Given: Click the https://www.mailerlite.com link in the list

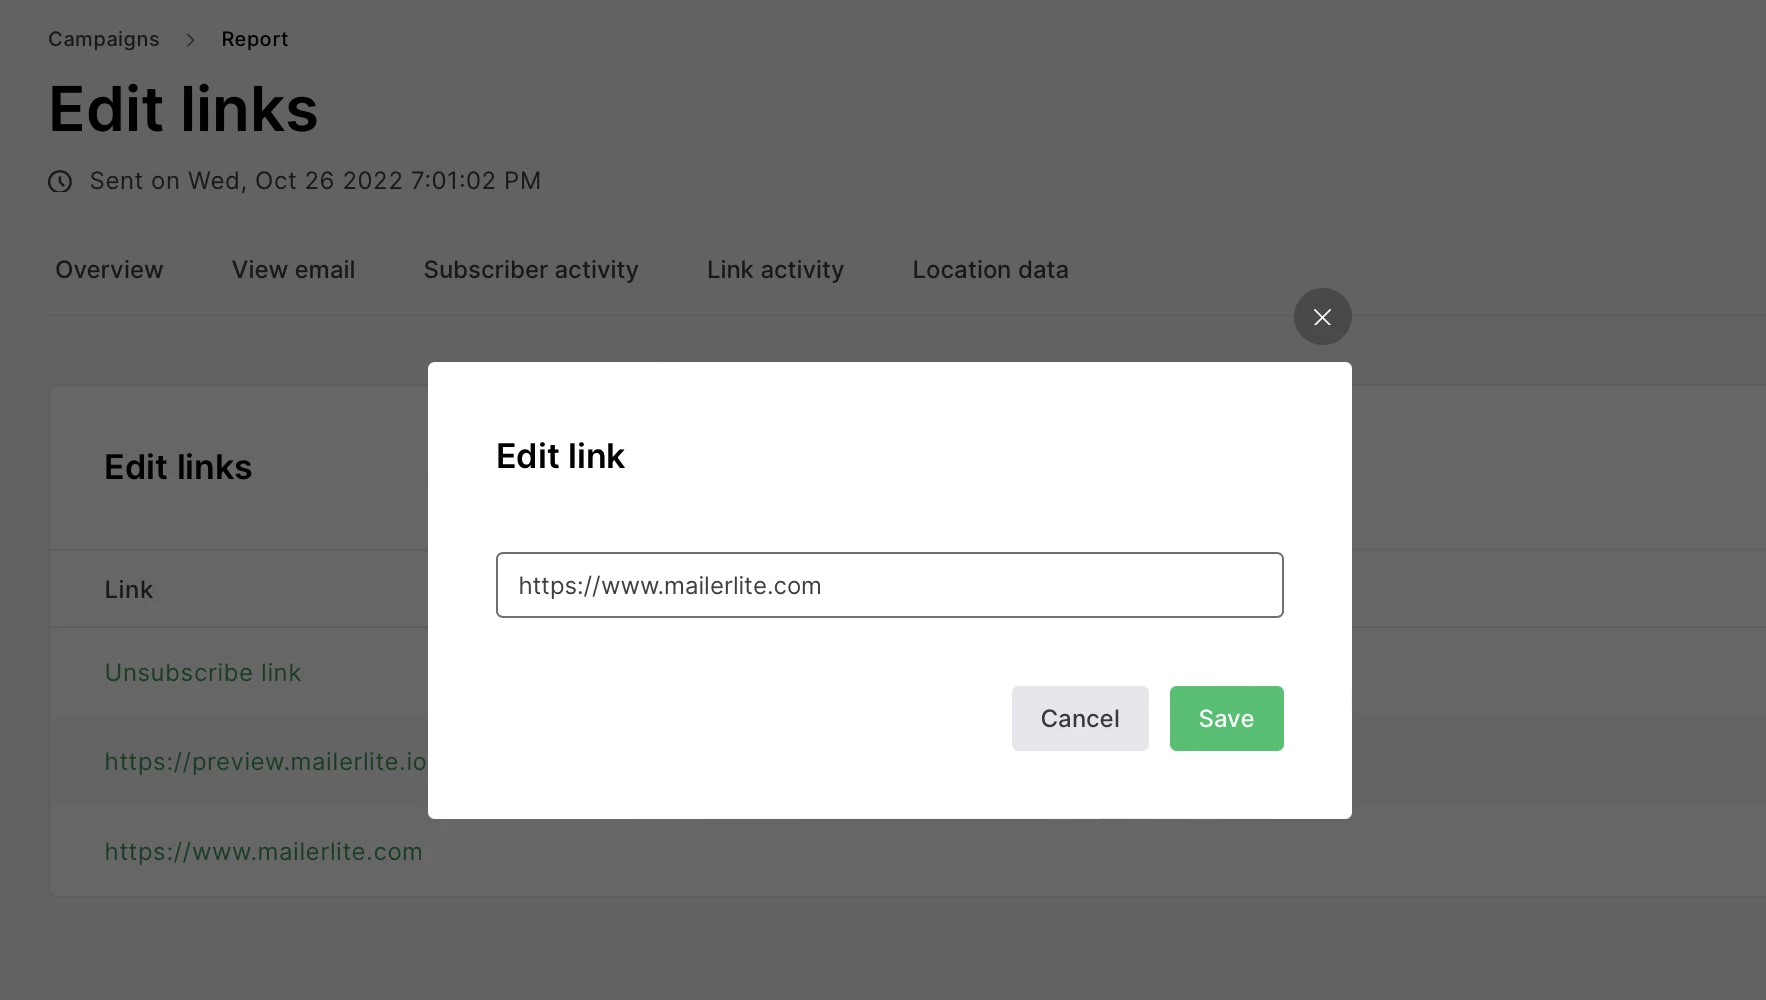Looking at the screenshot, I should (263, 852).
